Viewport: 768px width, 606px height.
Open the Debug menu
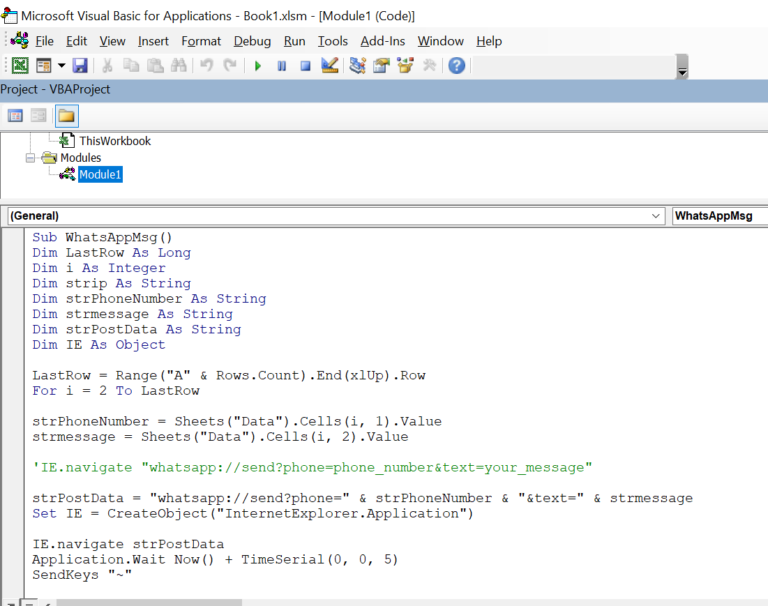click(x=252, y=41)
